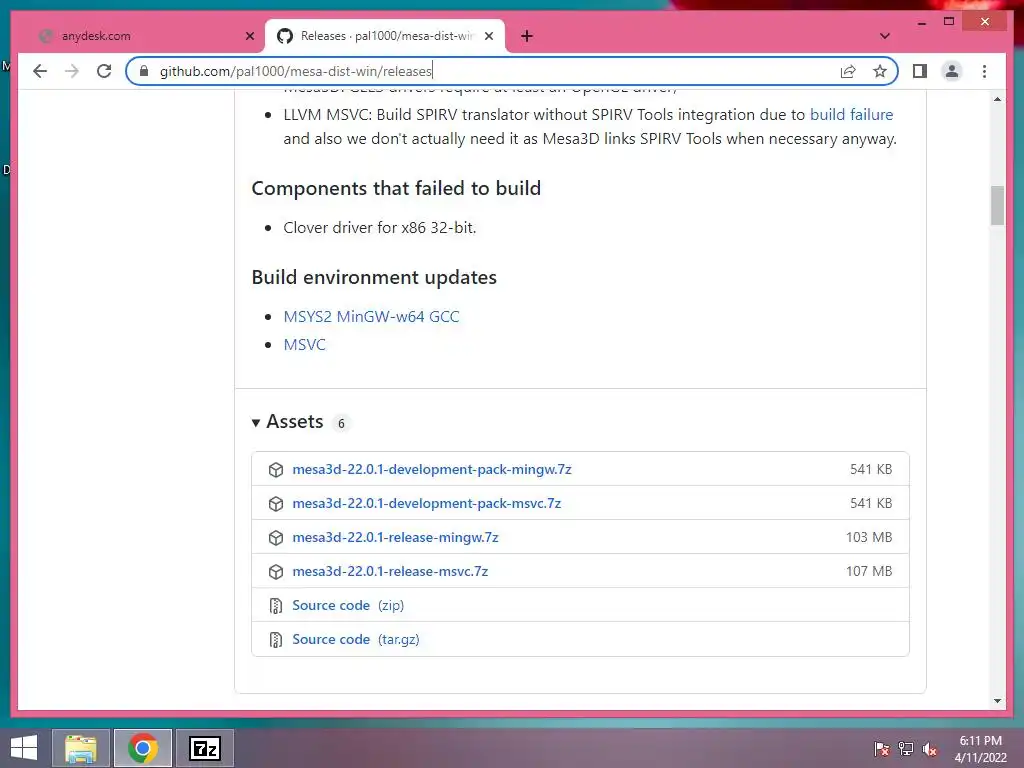Download mesa3d-22.0.1-release-msvc.7z
The height and width of the screenshot is (768, 1024).
click(390, 571)
